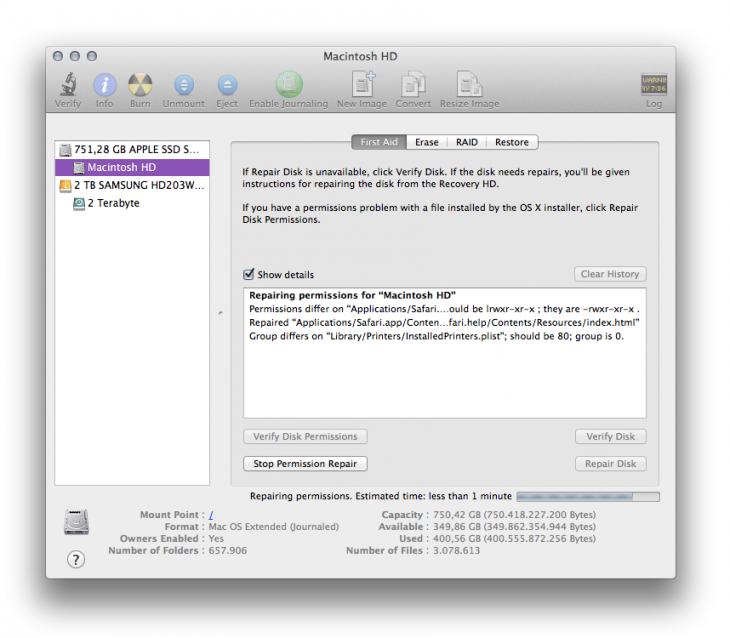Switch to the First Aid tab

(379, 142)
